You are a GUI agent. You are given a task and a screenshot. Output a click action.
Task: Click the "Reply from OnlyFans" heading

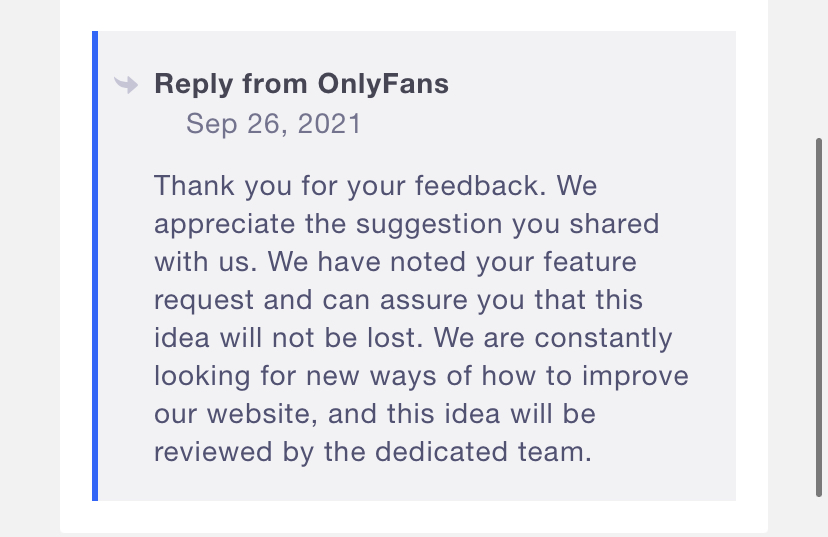click(301, 84)
